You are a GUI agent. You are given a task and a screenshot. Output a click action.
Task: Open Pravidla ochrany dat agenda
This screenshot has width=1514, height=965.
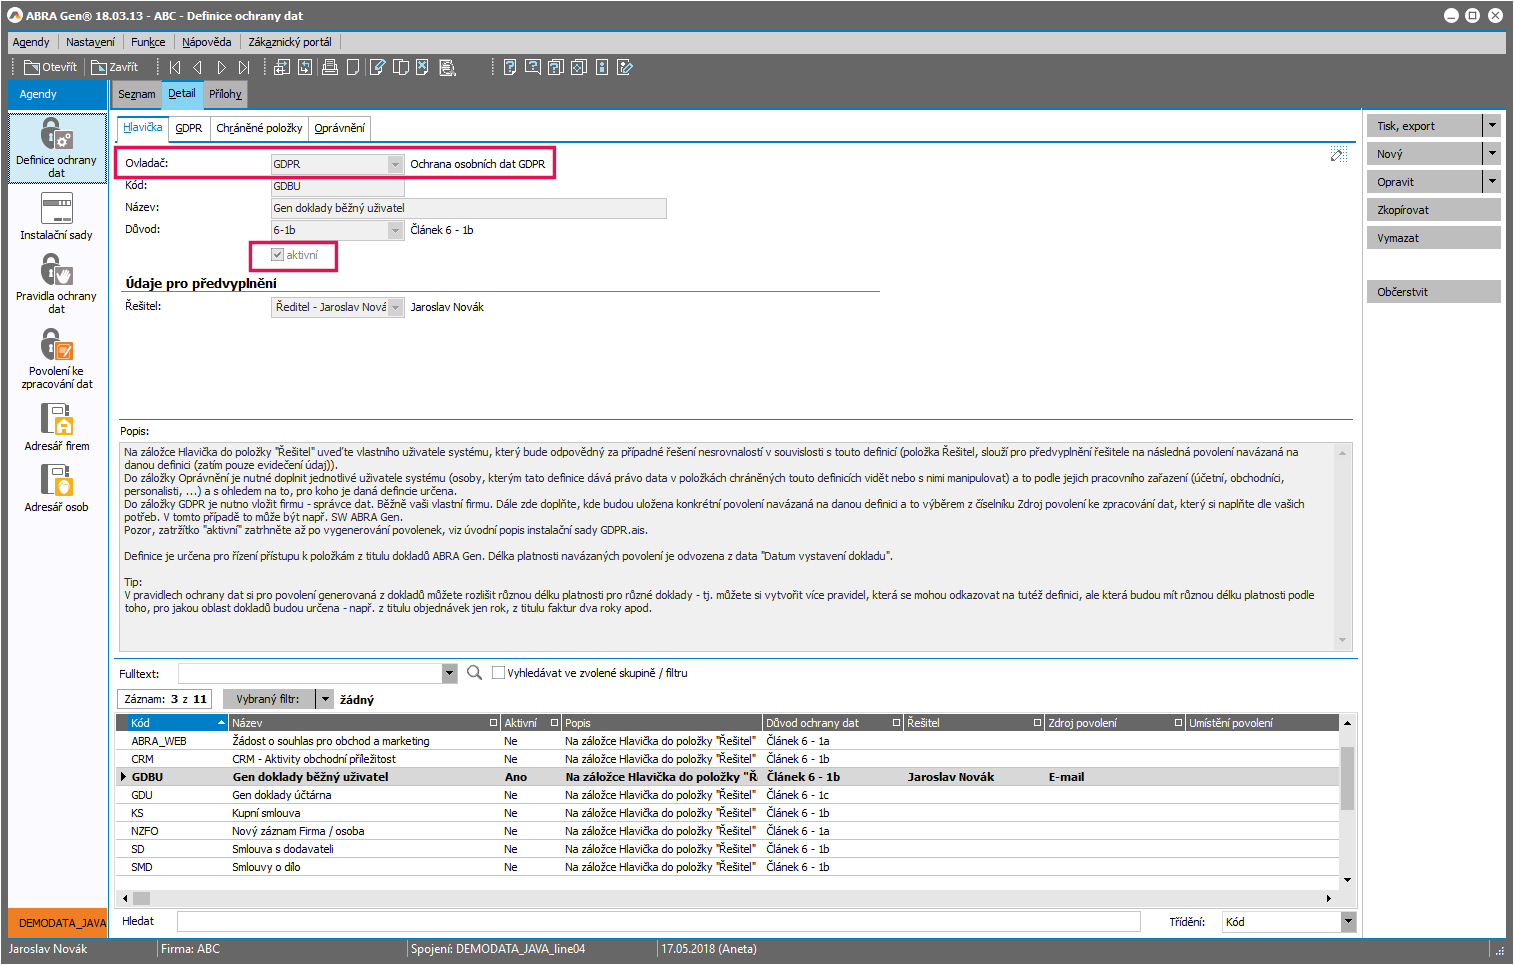56,282
